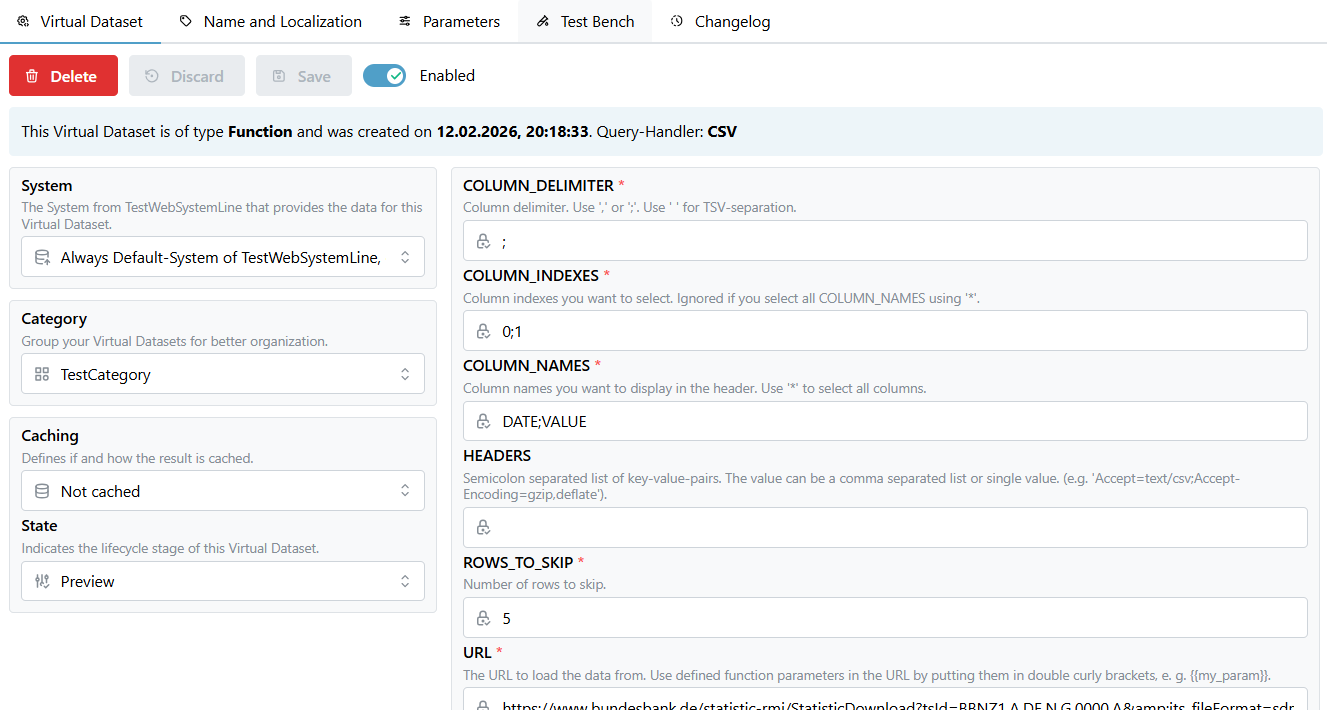Click the lock icon in COLUMN_DELIMITER field
Screen dimensions: 1327x713
click(x=483, y=241)
